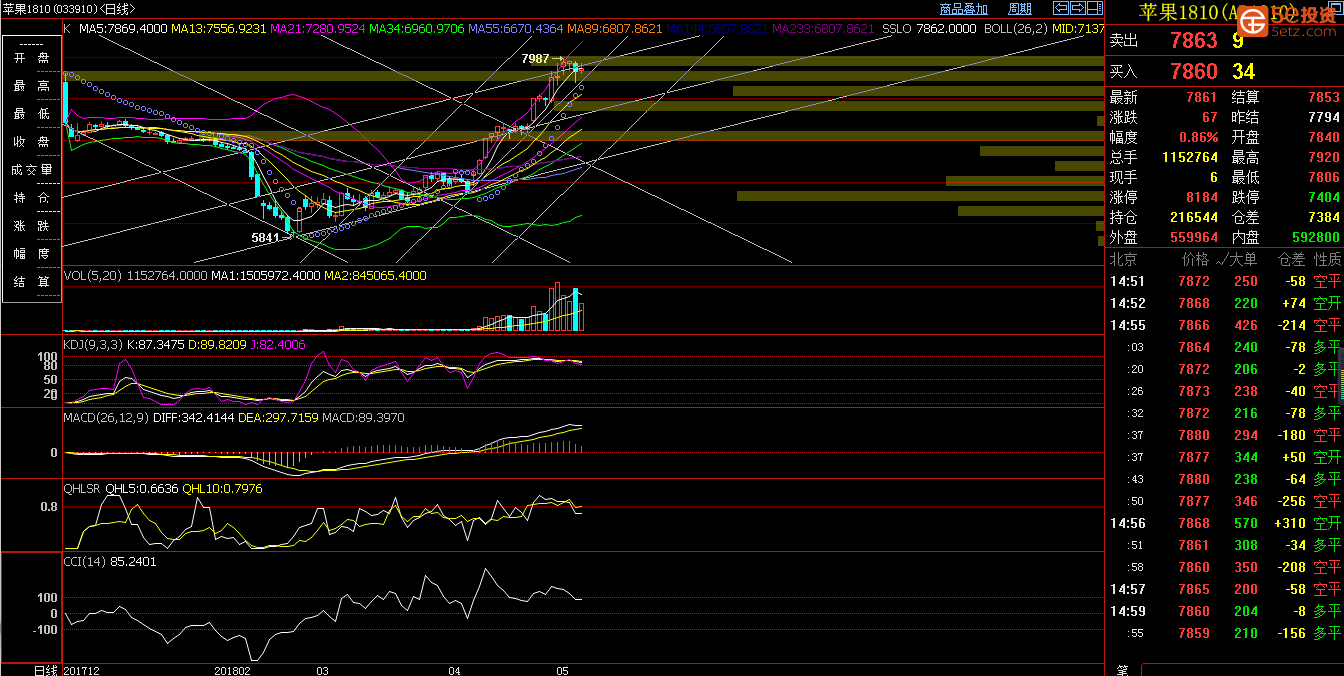
Task: Go to next contract with right arrow icon
Action: click(x=1078, y=9)
